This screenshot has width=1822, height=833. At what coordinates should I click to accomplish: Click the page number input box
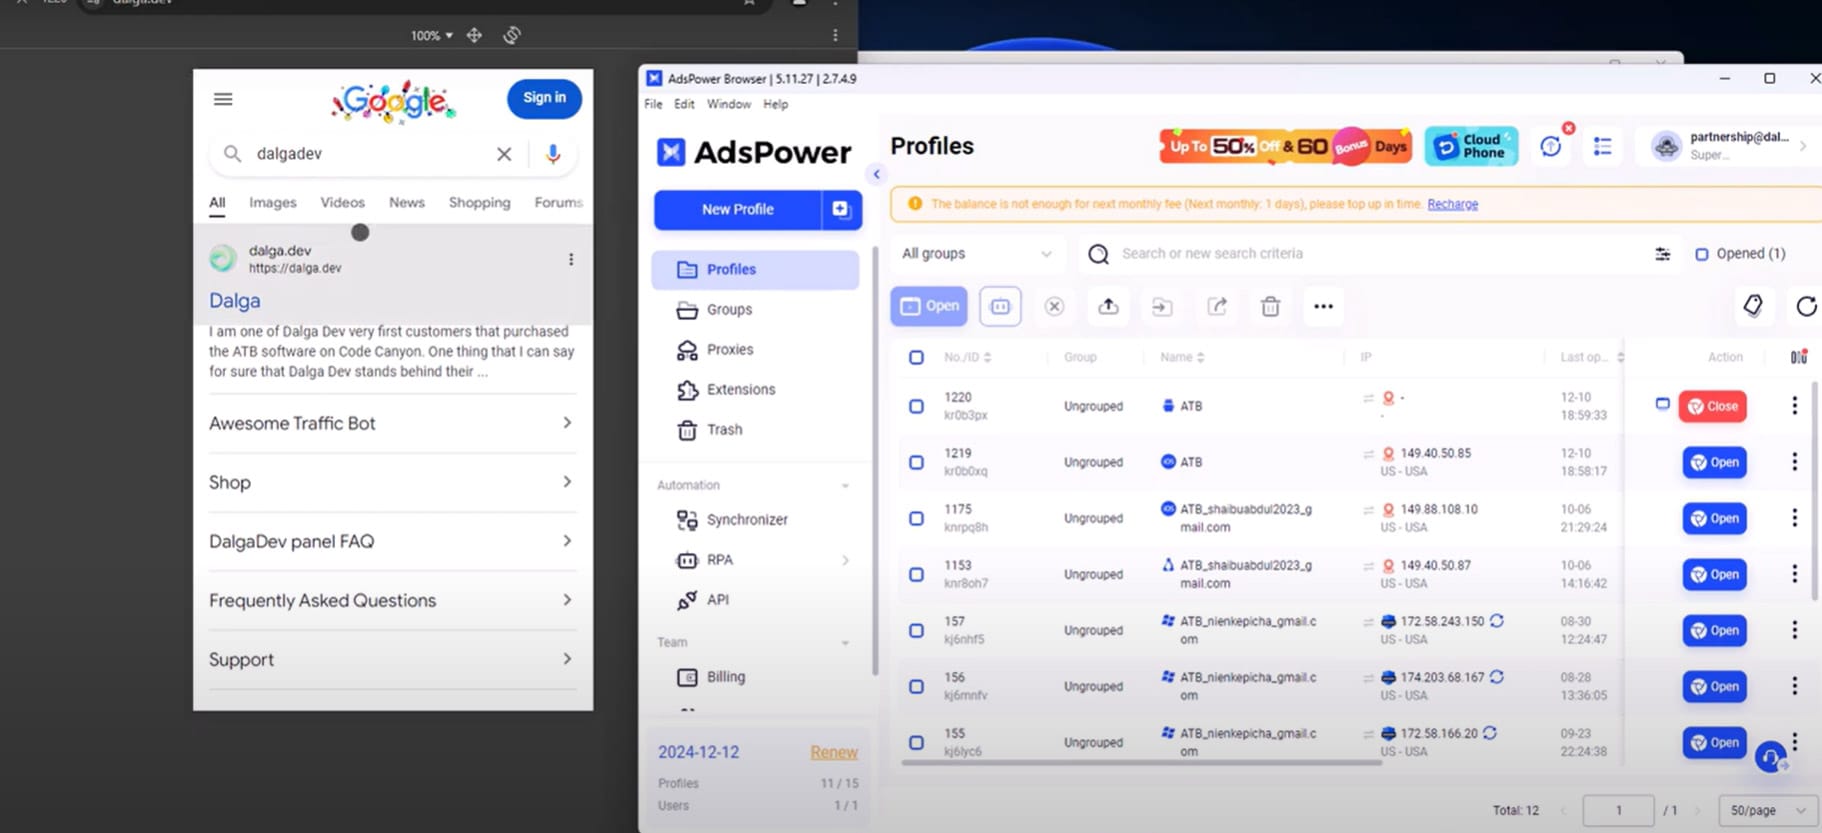(1618, 810)
